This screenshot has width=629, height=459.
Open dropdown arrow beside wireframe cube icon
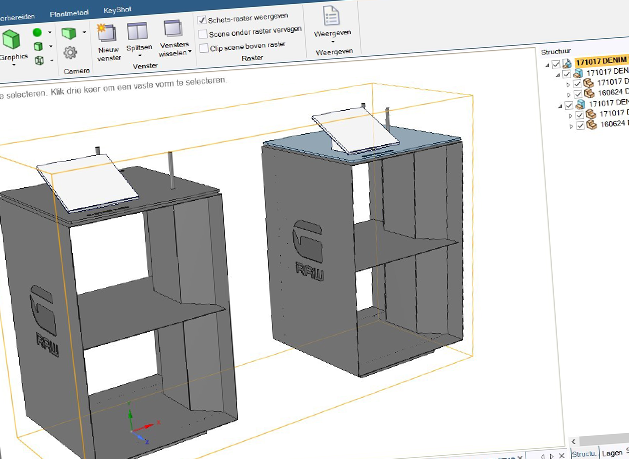coord(52,60)
